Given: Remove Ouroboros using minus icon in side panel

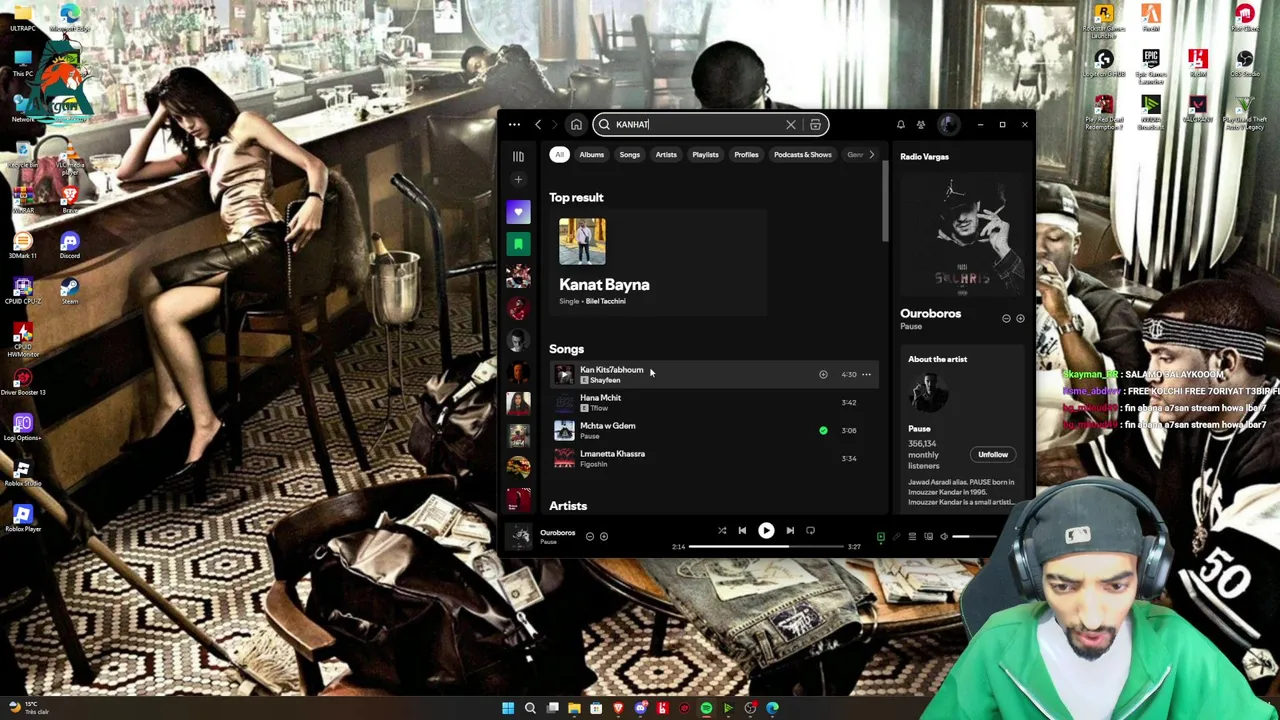Looking at the screenshot, I should [x=1006, y=319].
